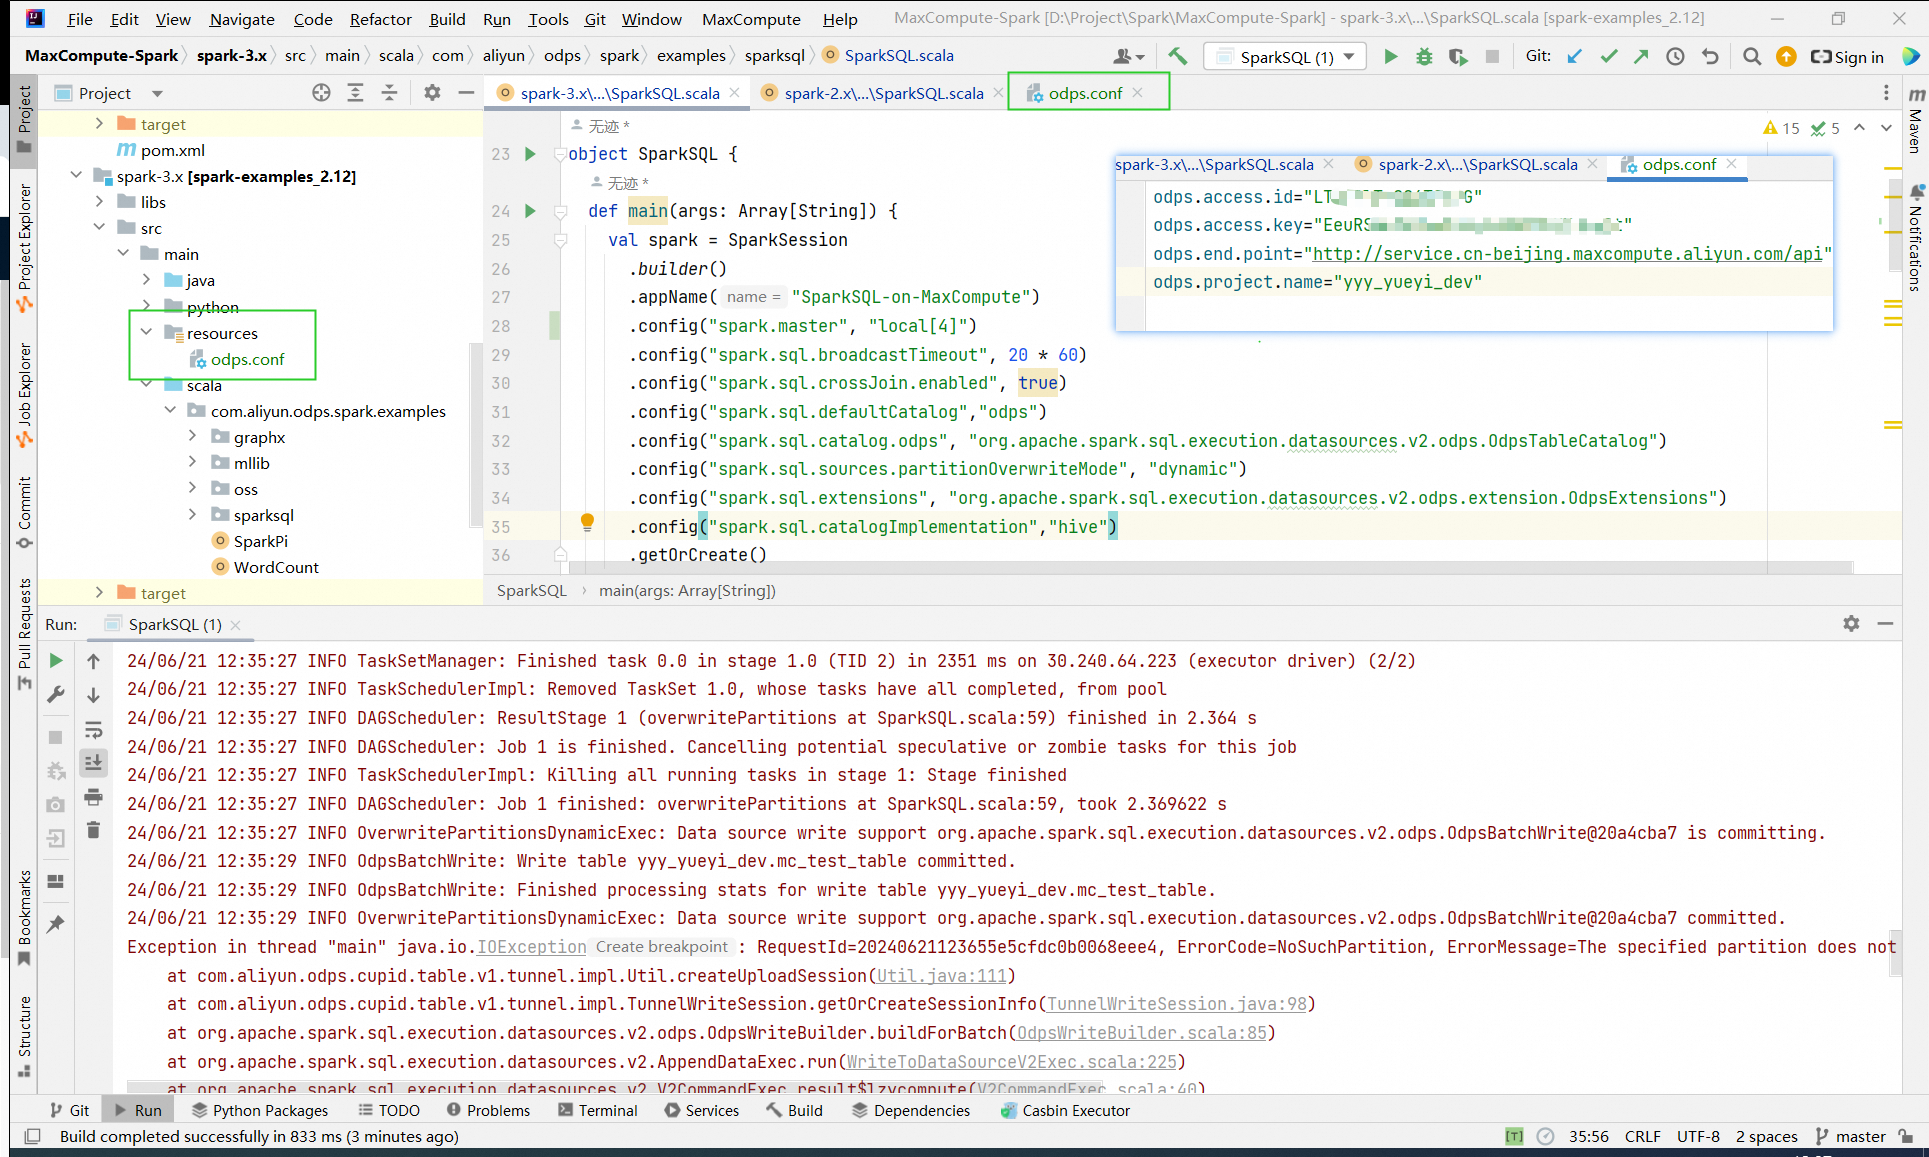This screenshot has height=1157, width=1929.
Task: Open editor tabs more options menu
Action: [1886, 93]
